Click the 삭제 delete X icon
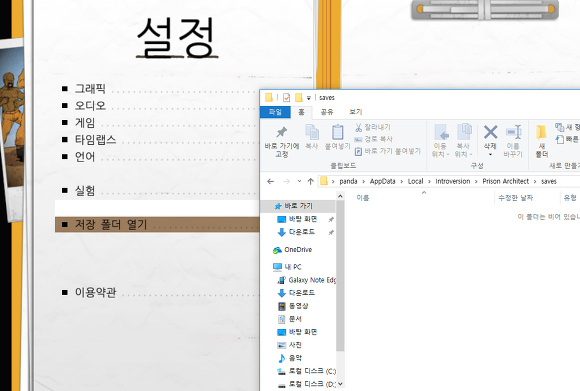The width and height of the screenshot is (580, 391). (490, 132)
